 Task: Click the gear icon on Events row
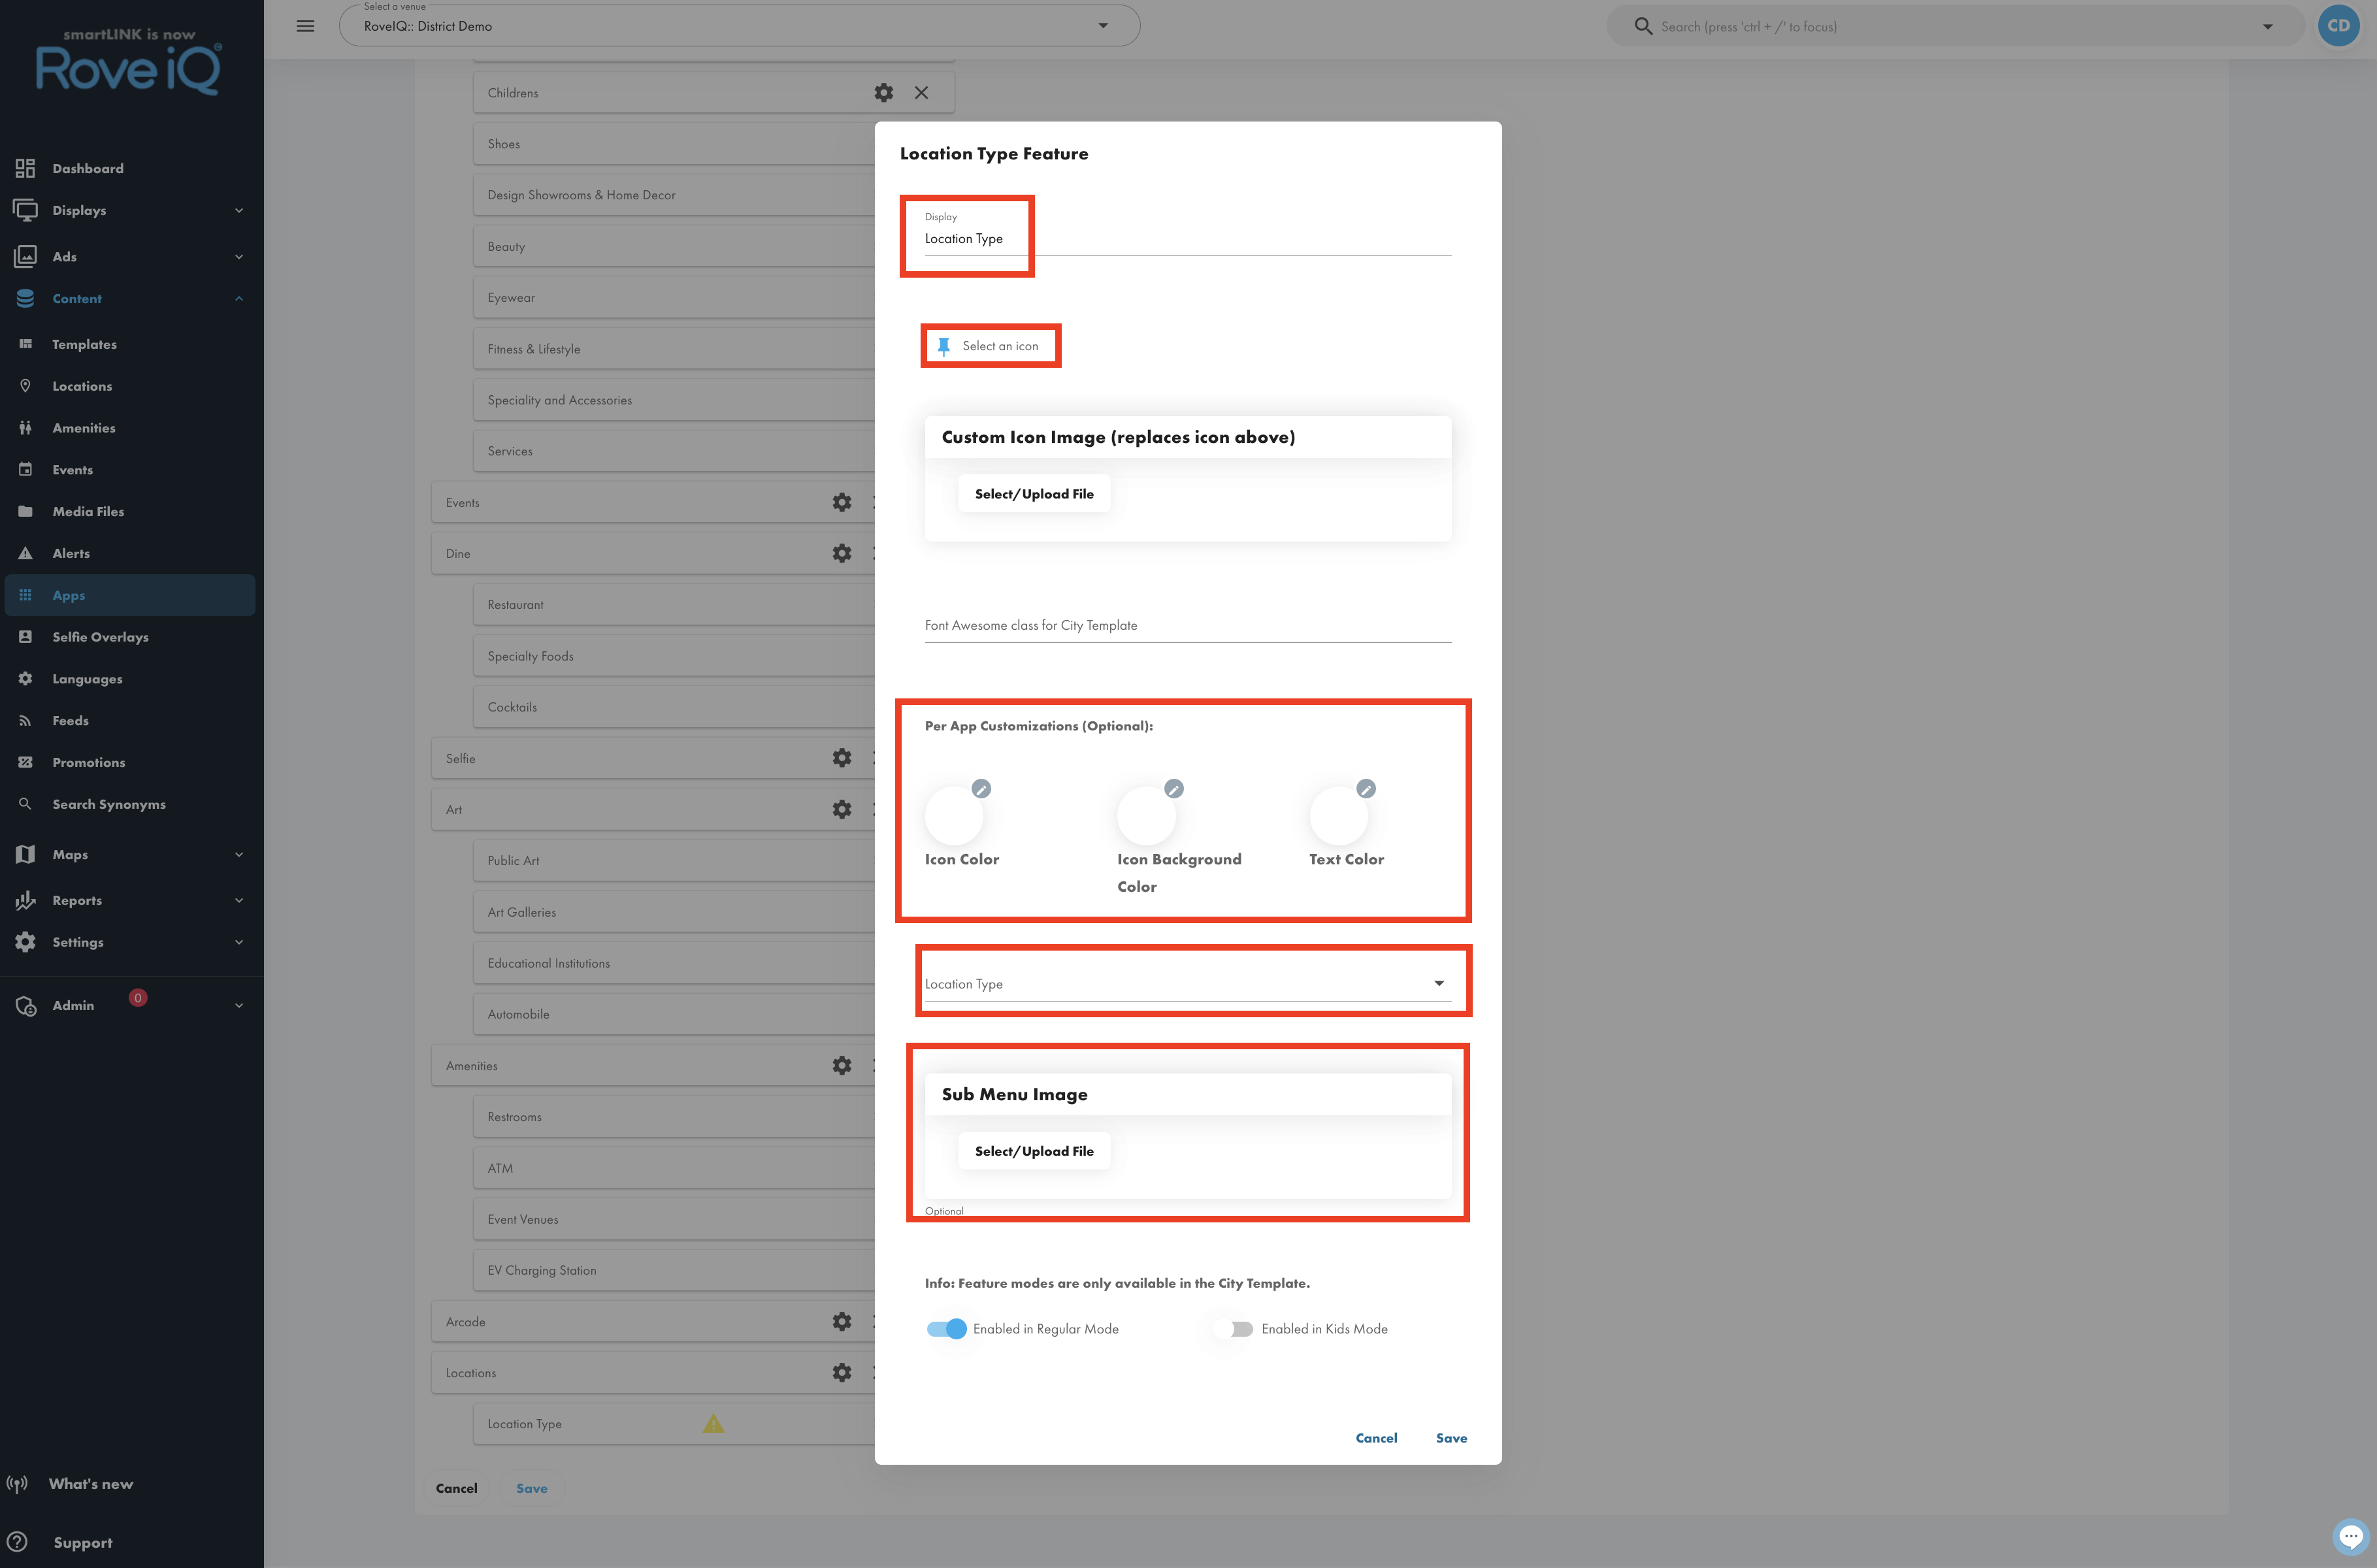click(x=842, y=502)
